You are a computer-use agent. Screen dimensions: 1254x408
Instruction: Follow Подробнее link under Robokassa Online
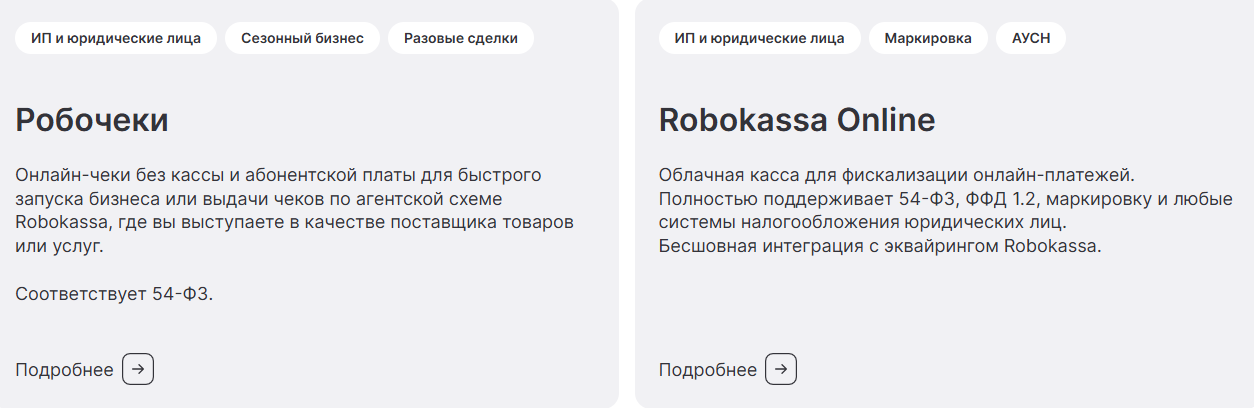708,370
